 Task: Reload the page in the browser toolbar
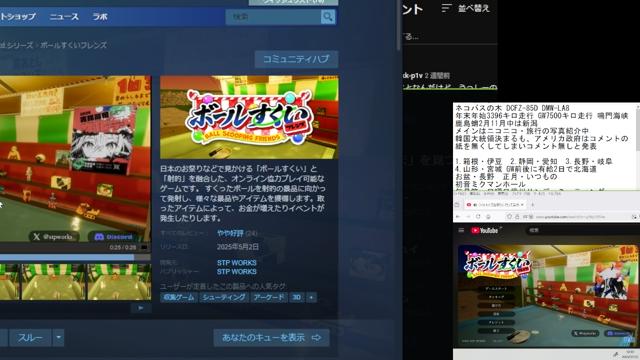pos(478,217)
